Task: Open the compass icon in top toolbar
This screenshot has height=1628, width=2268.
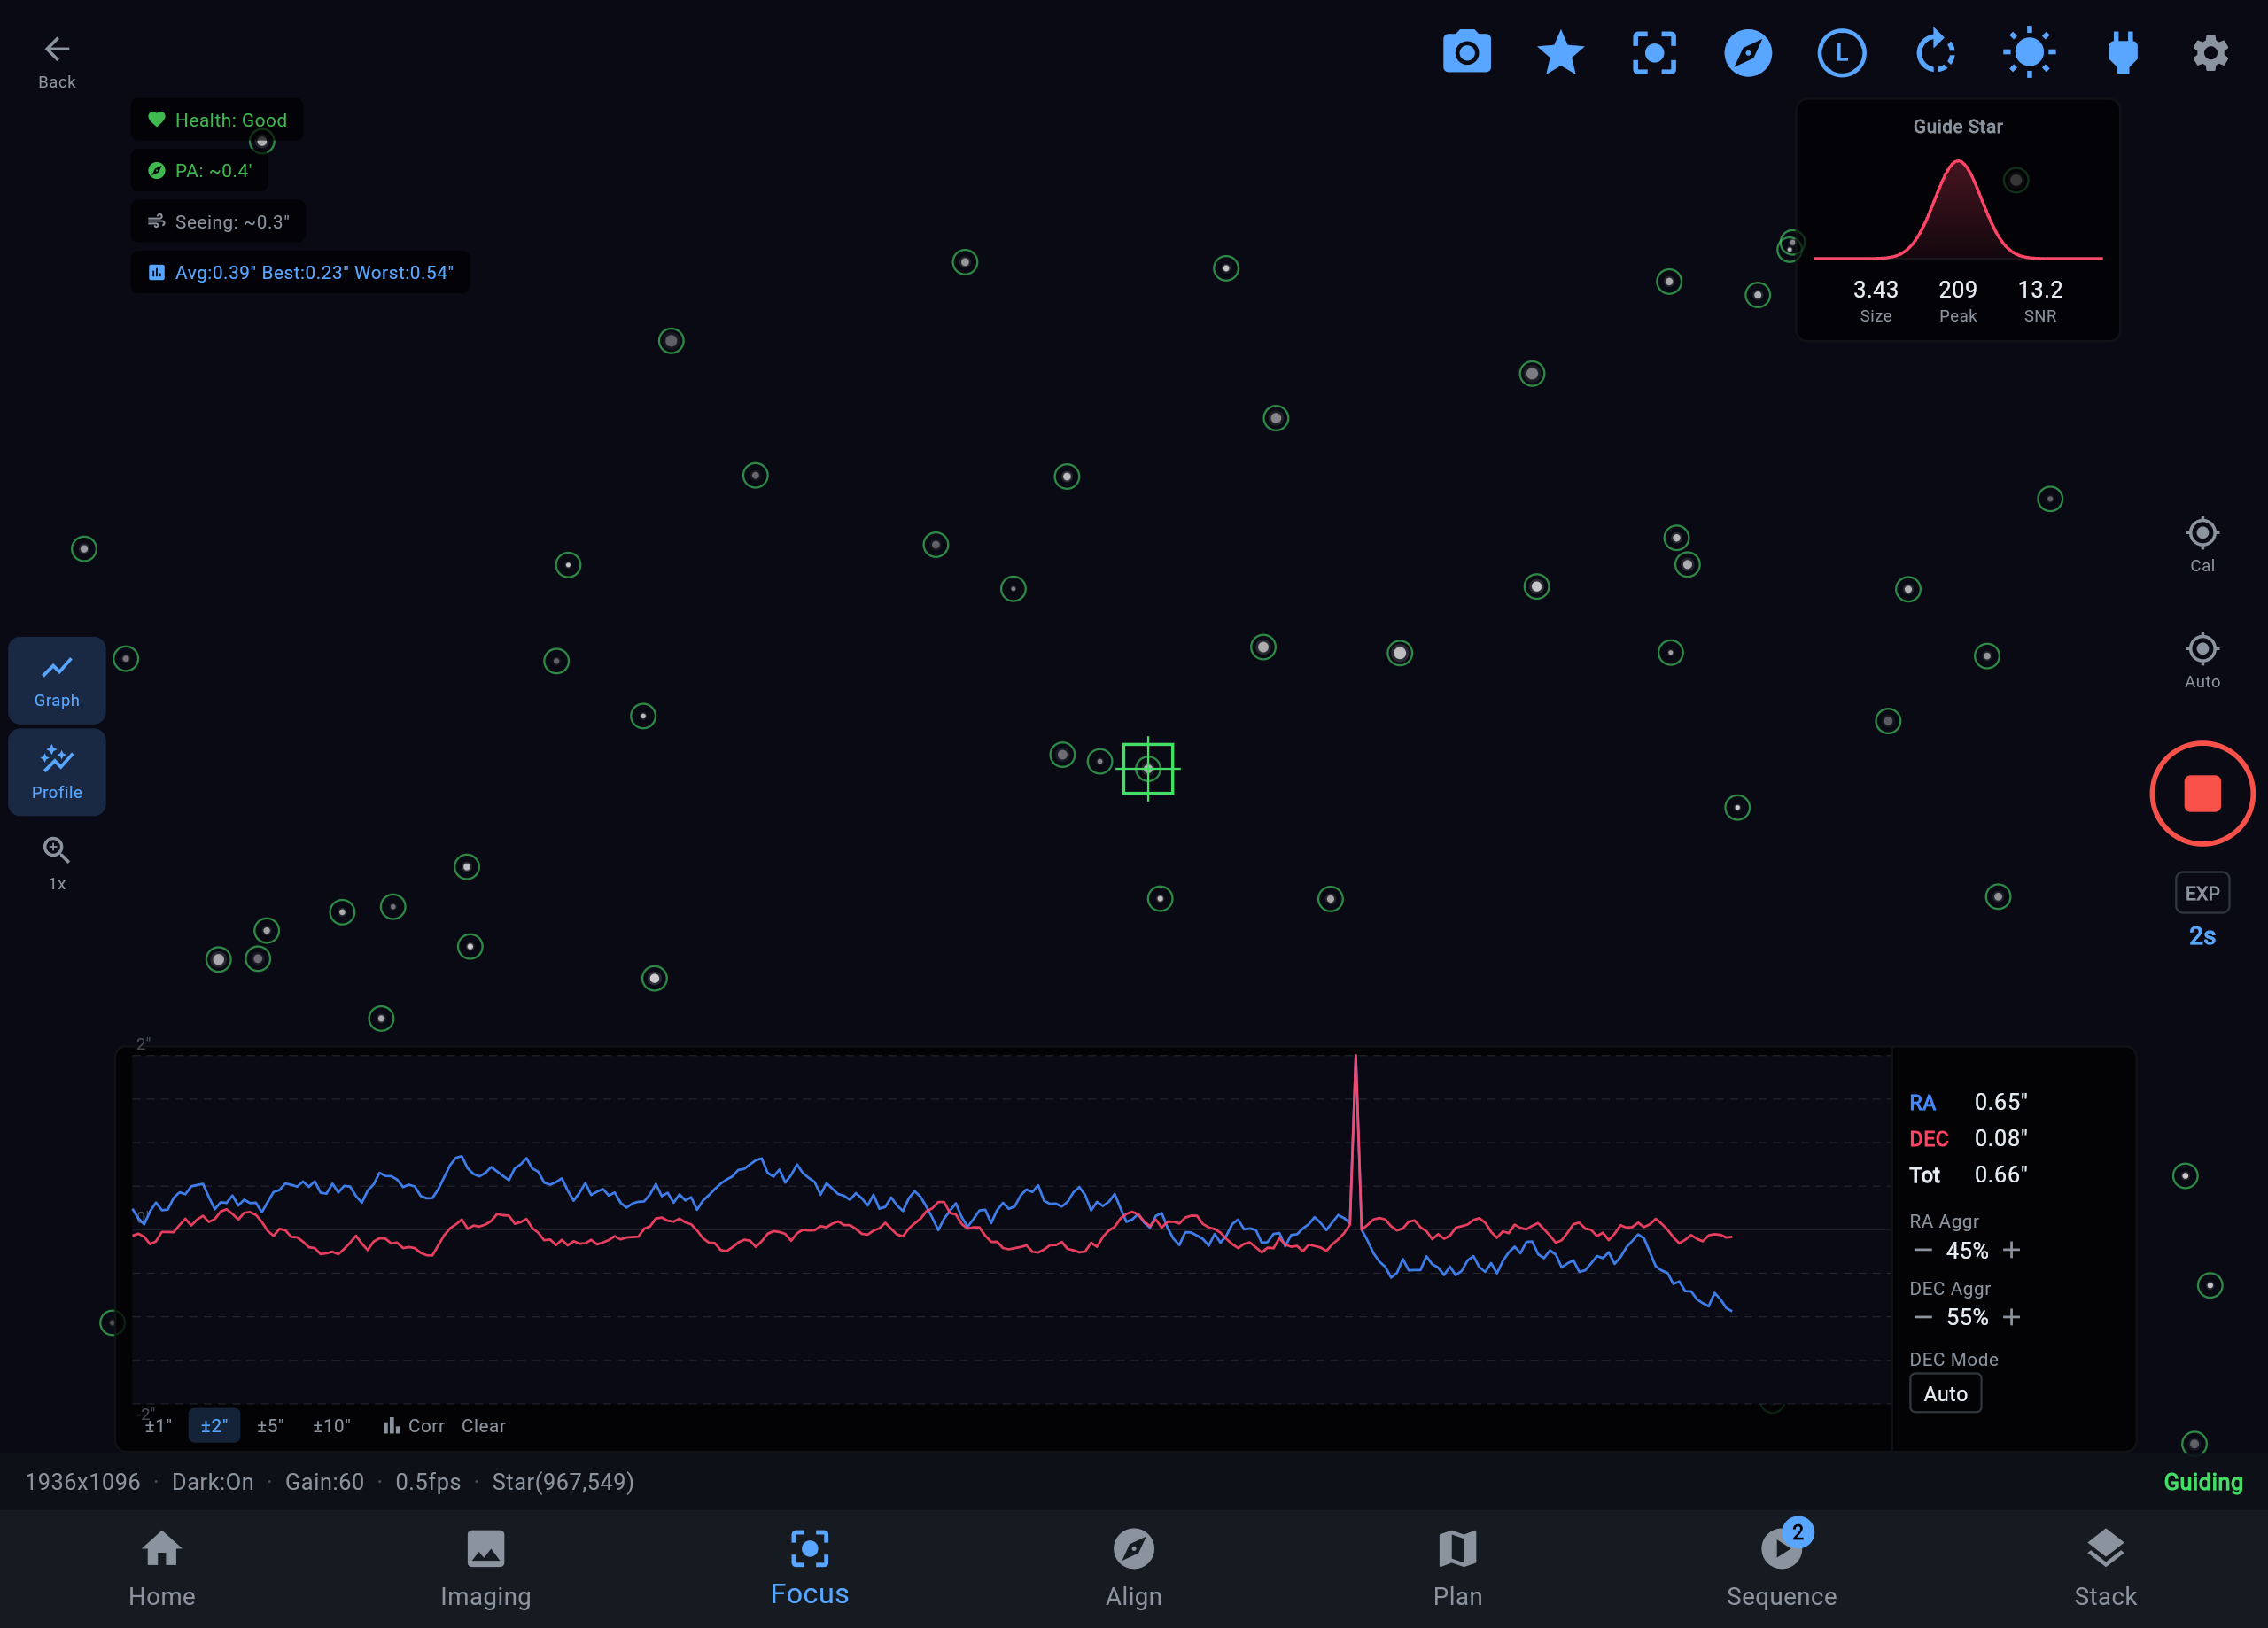Action: click(x=1748, y=53)
